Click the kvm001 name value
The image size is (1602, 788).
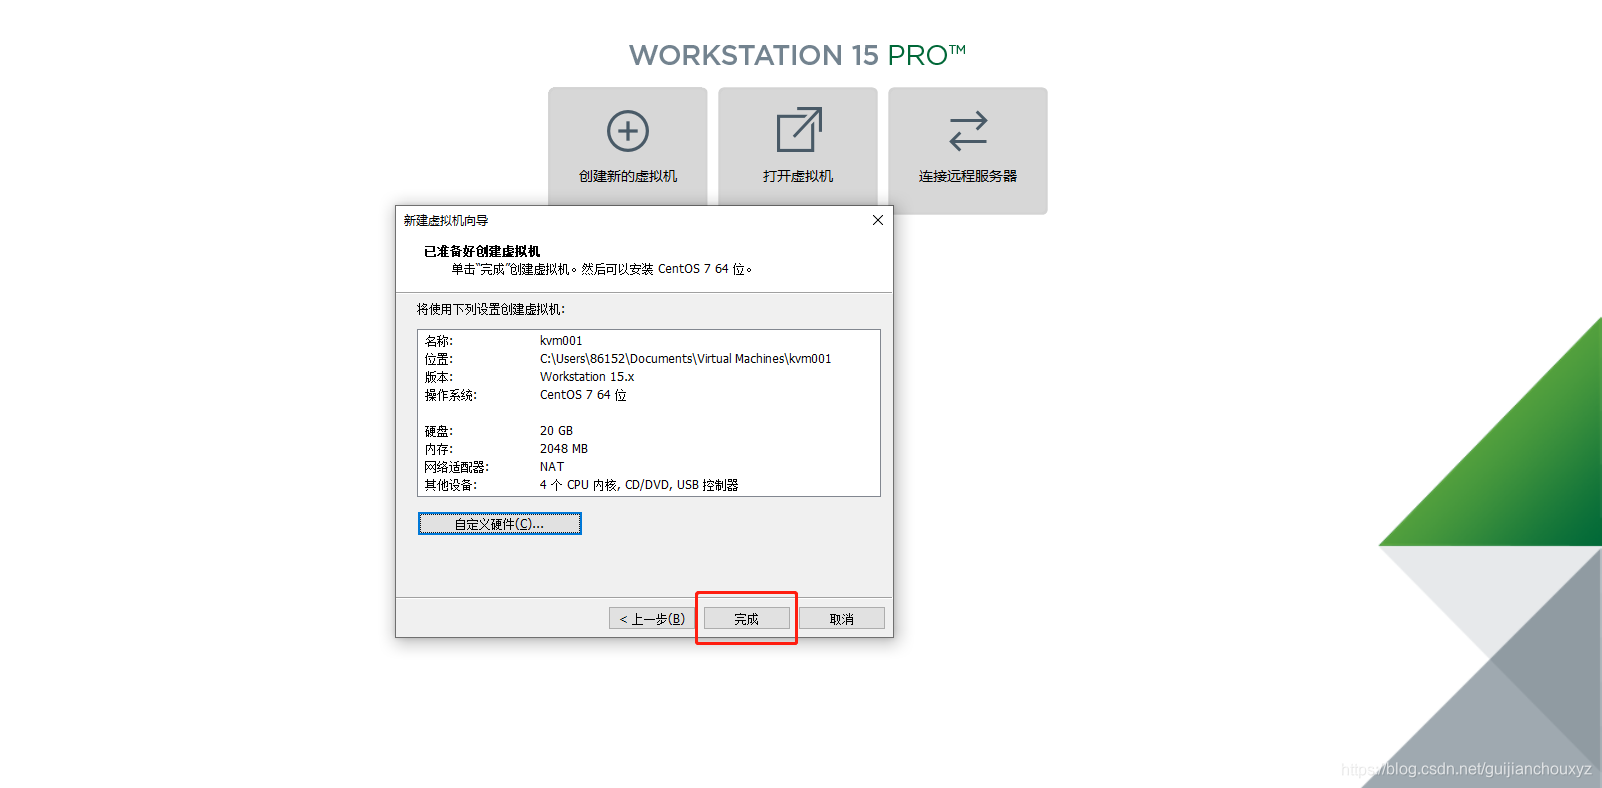561,341
